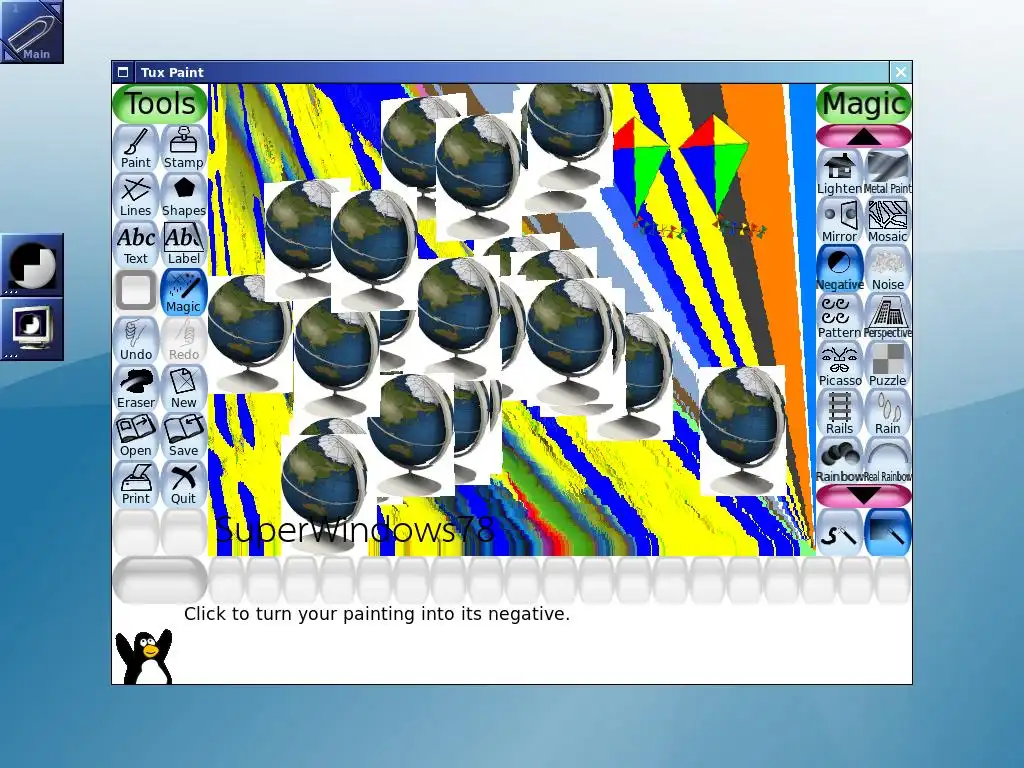Screen dimensions: 1024x768
Task: Select the Paint brush tool
Action: pyautogui.click(x=136, y=148)
